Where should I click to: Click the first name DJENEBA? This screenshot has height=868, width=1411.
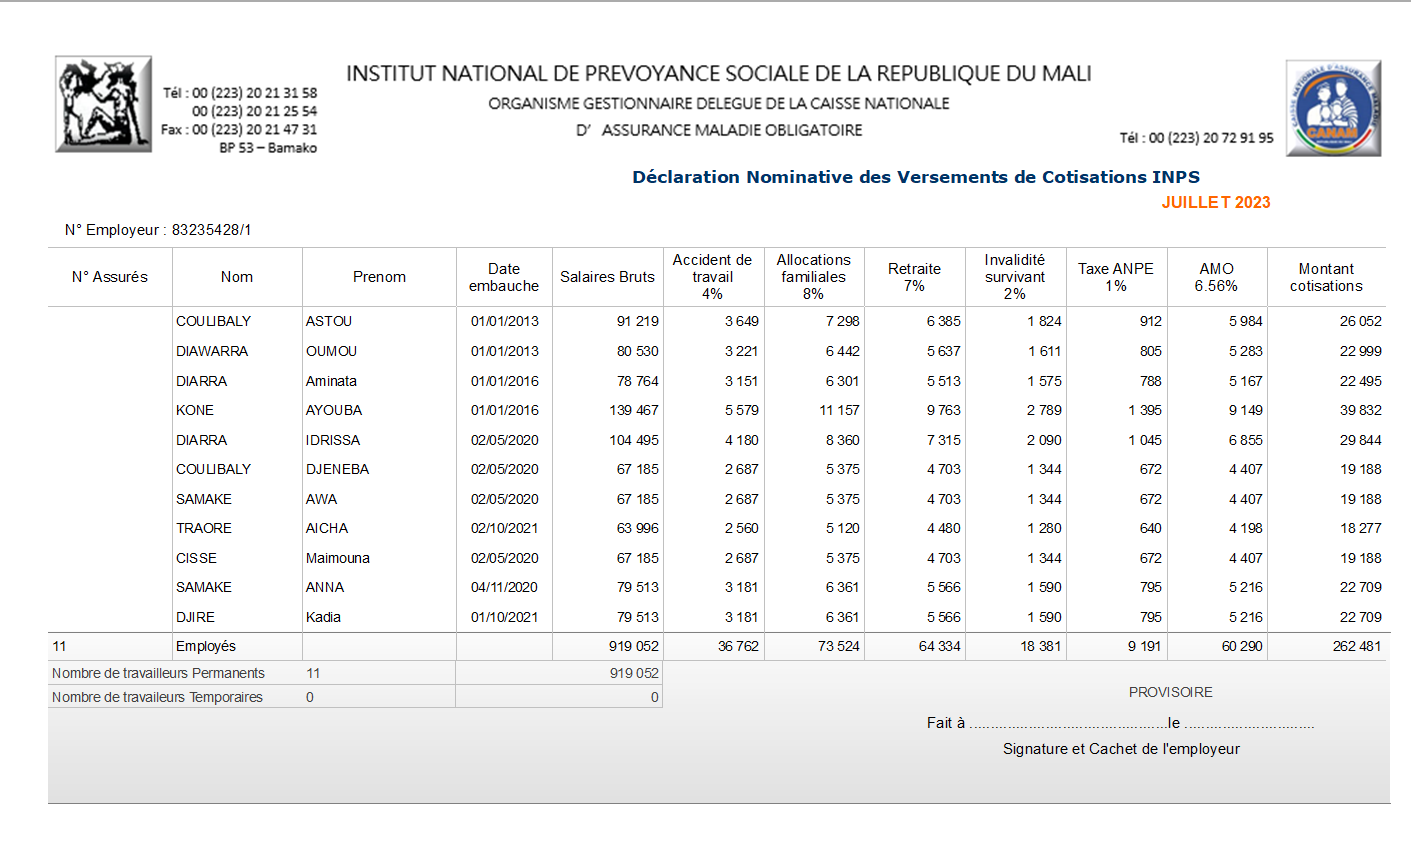tap(337, 469)
